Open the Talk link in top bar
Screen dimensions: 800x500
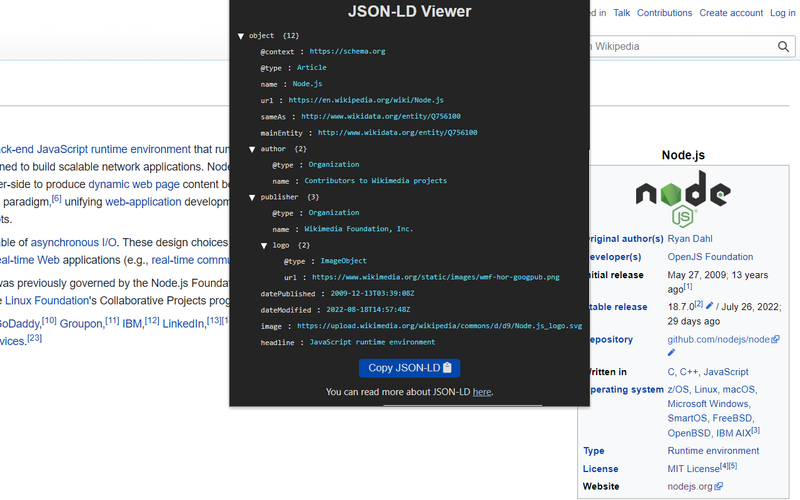(x=621, y=13)
